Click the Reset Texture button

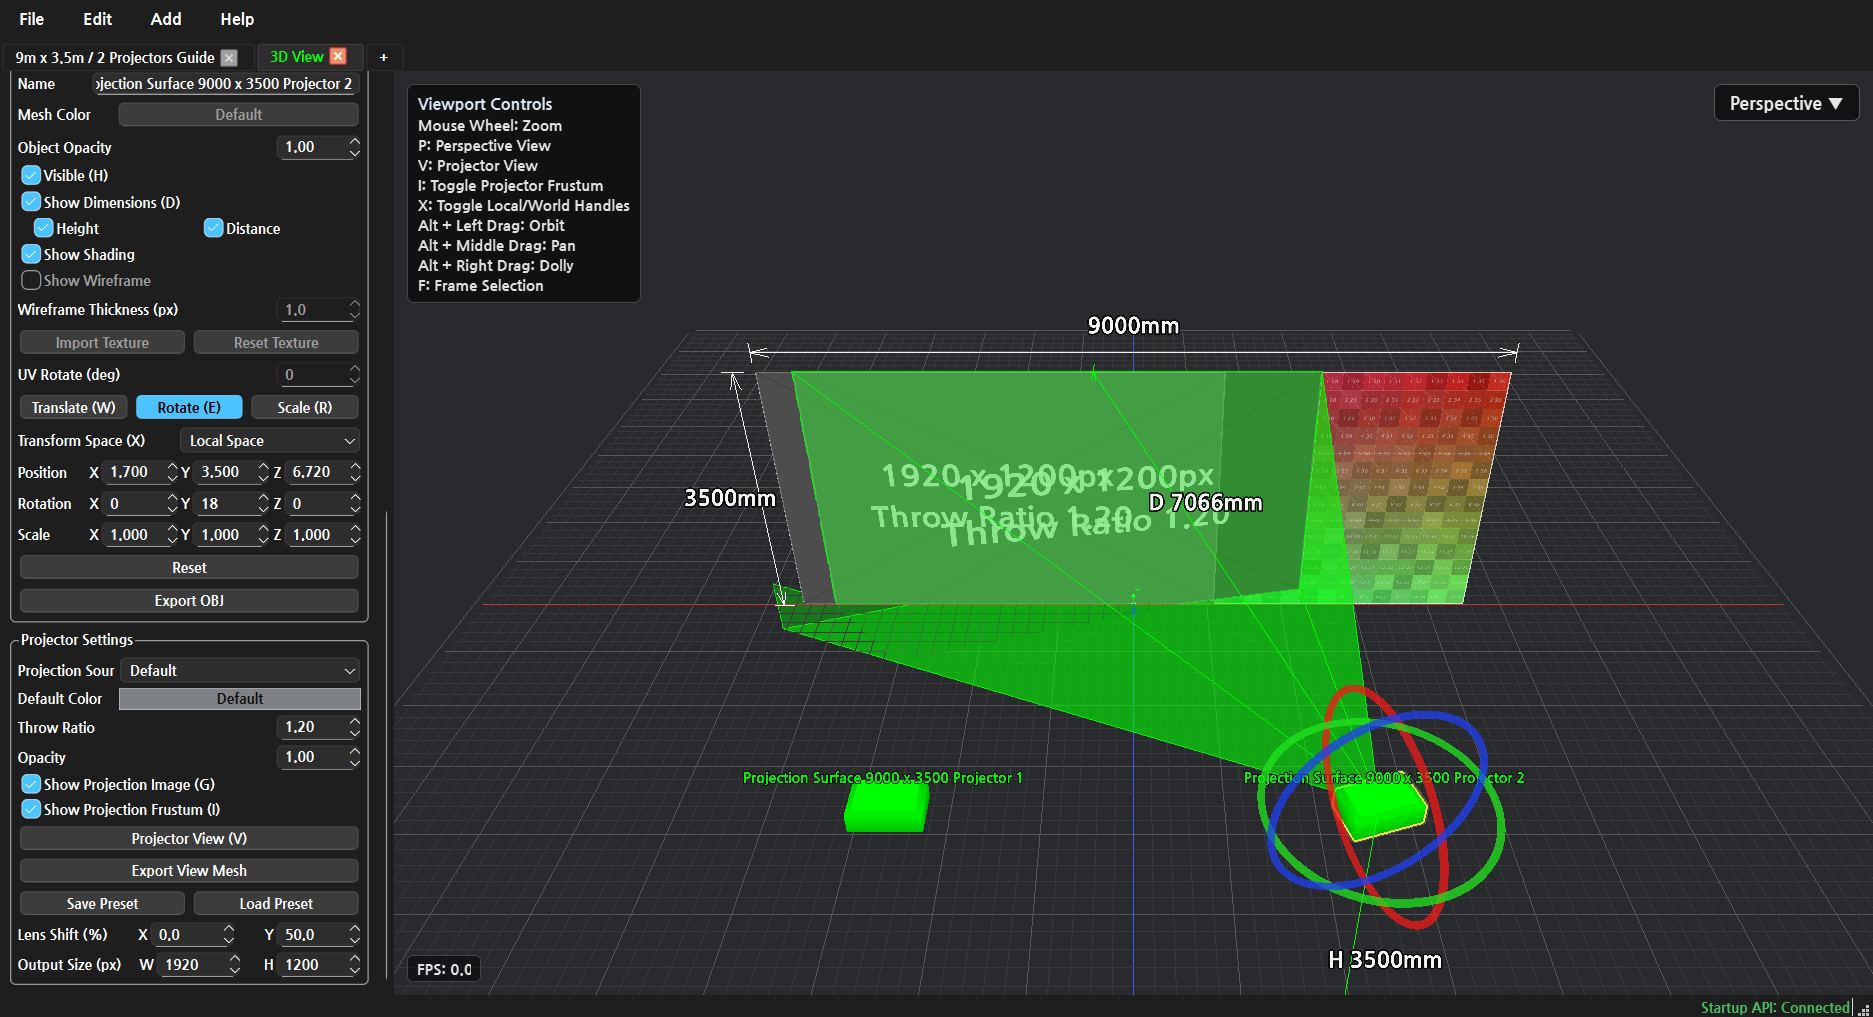tap(276, 343)
